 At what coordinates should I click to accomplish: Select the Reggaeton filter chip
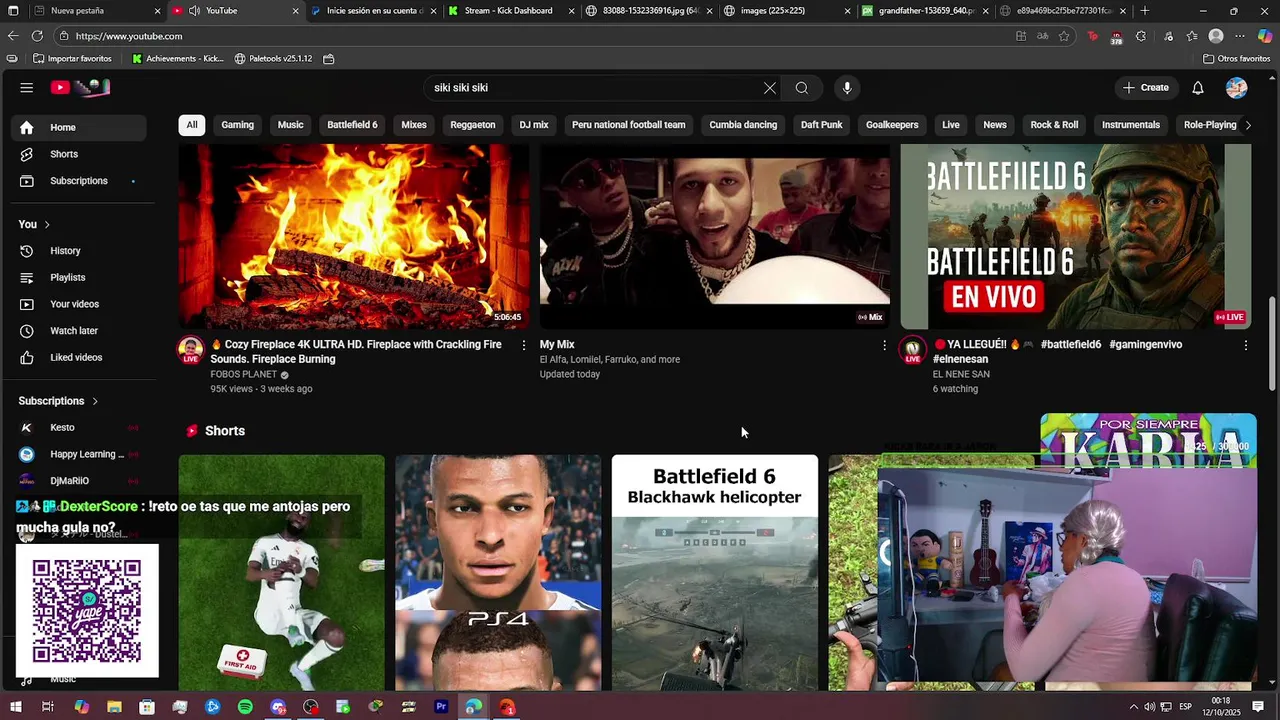click(x=473, y=125)
